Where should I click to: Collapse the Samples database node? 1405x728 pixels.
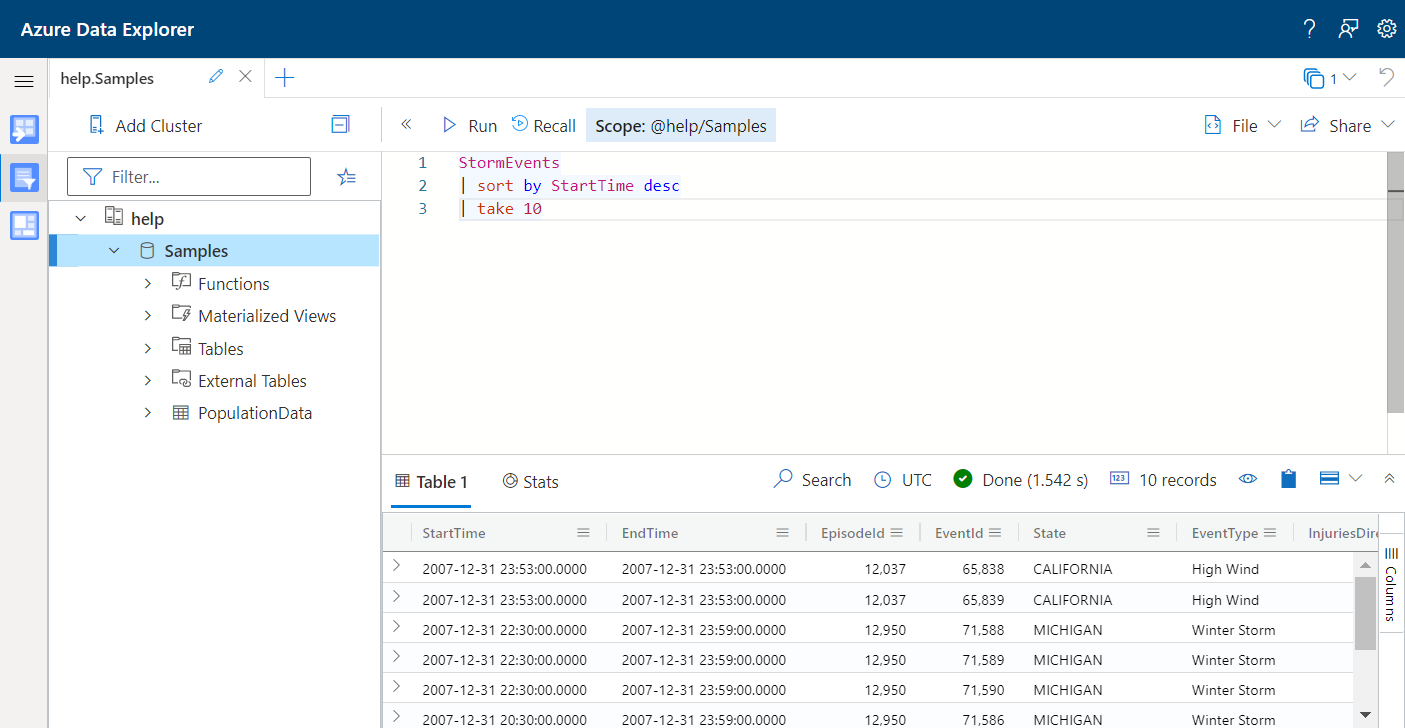[x=115, y=251]
